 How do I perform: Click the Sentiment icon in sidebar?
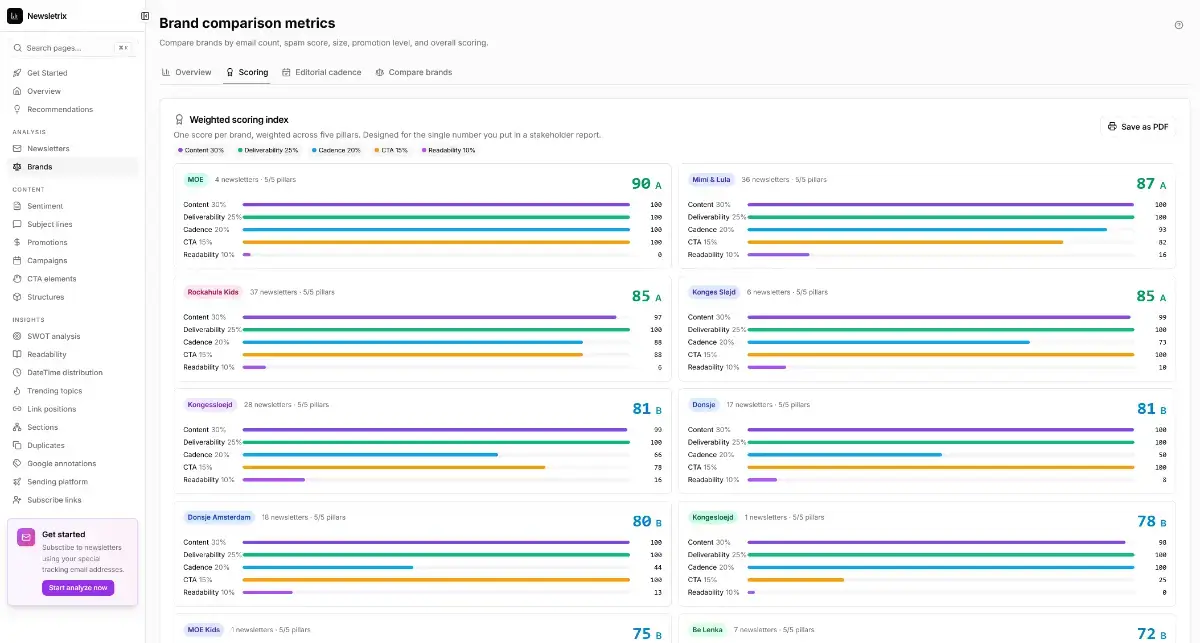click(17, 206)
